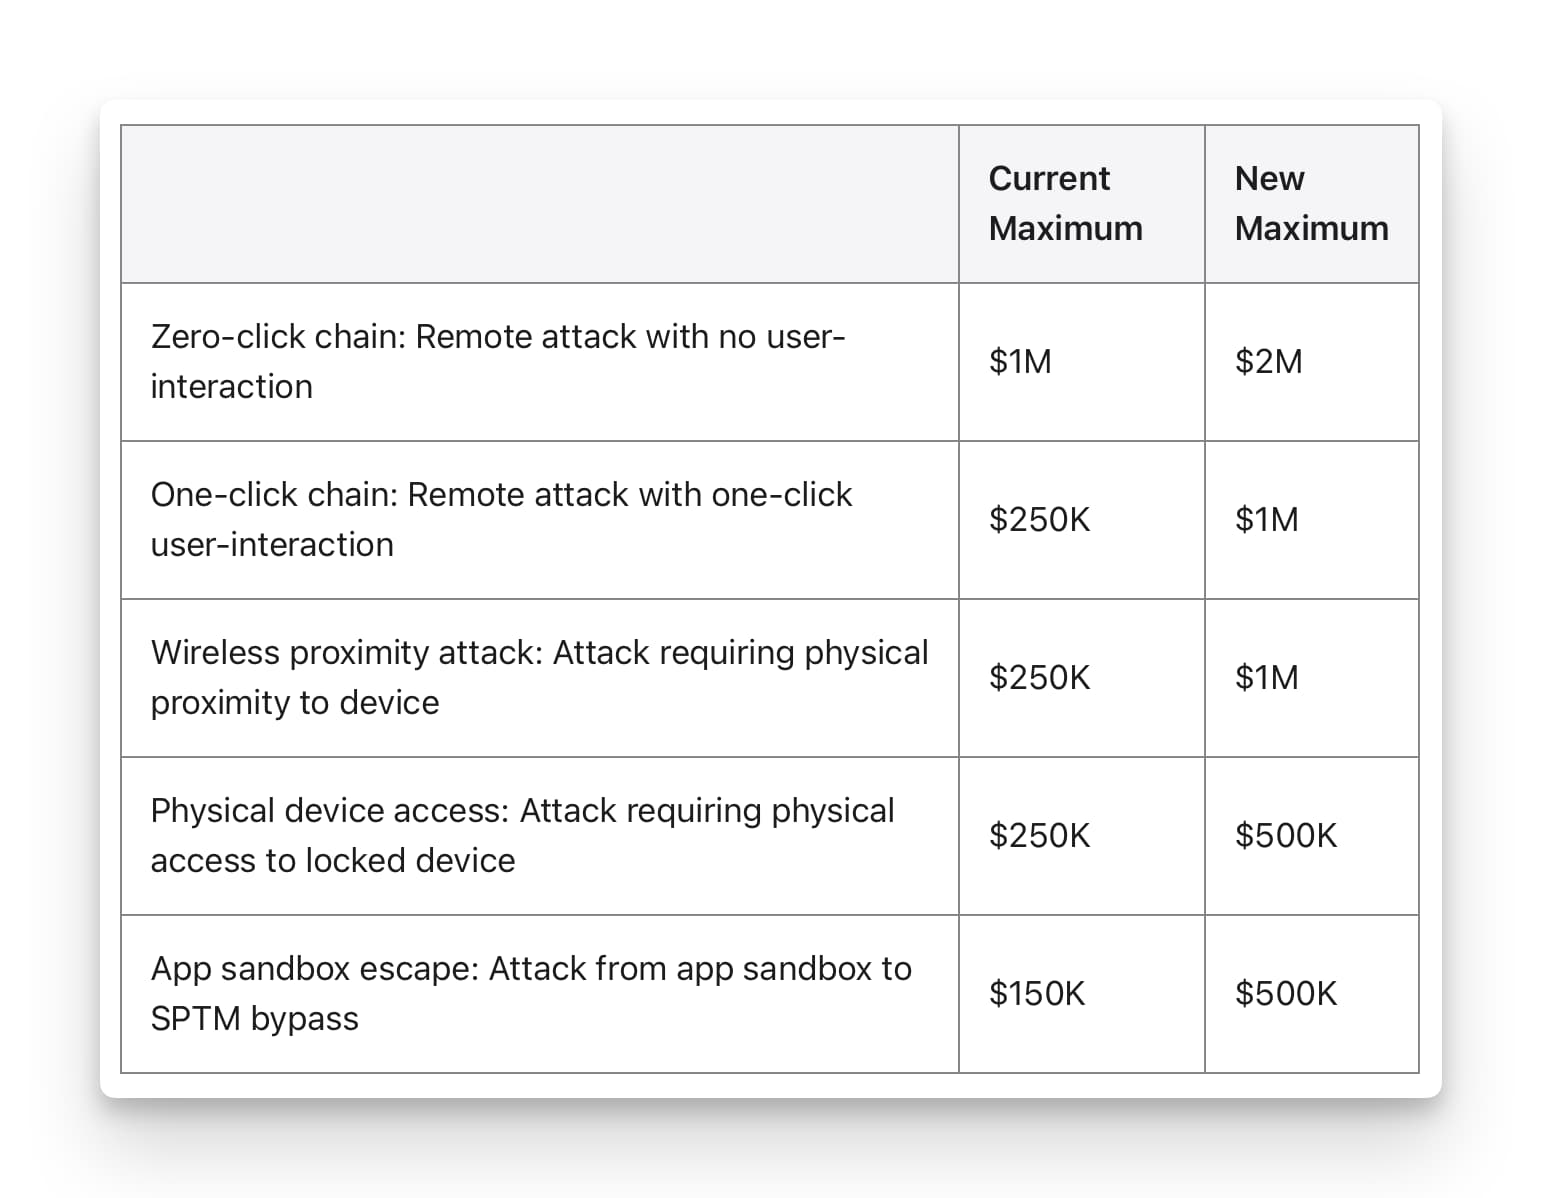The image size is (1542, 1198).
Task: Click the 'proximity to device' text line
Action: point(295,703)
